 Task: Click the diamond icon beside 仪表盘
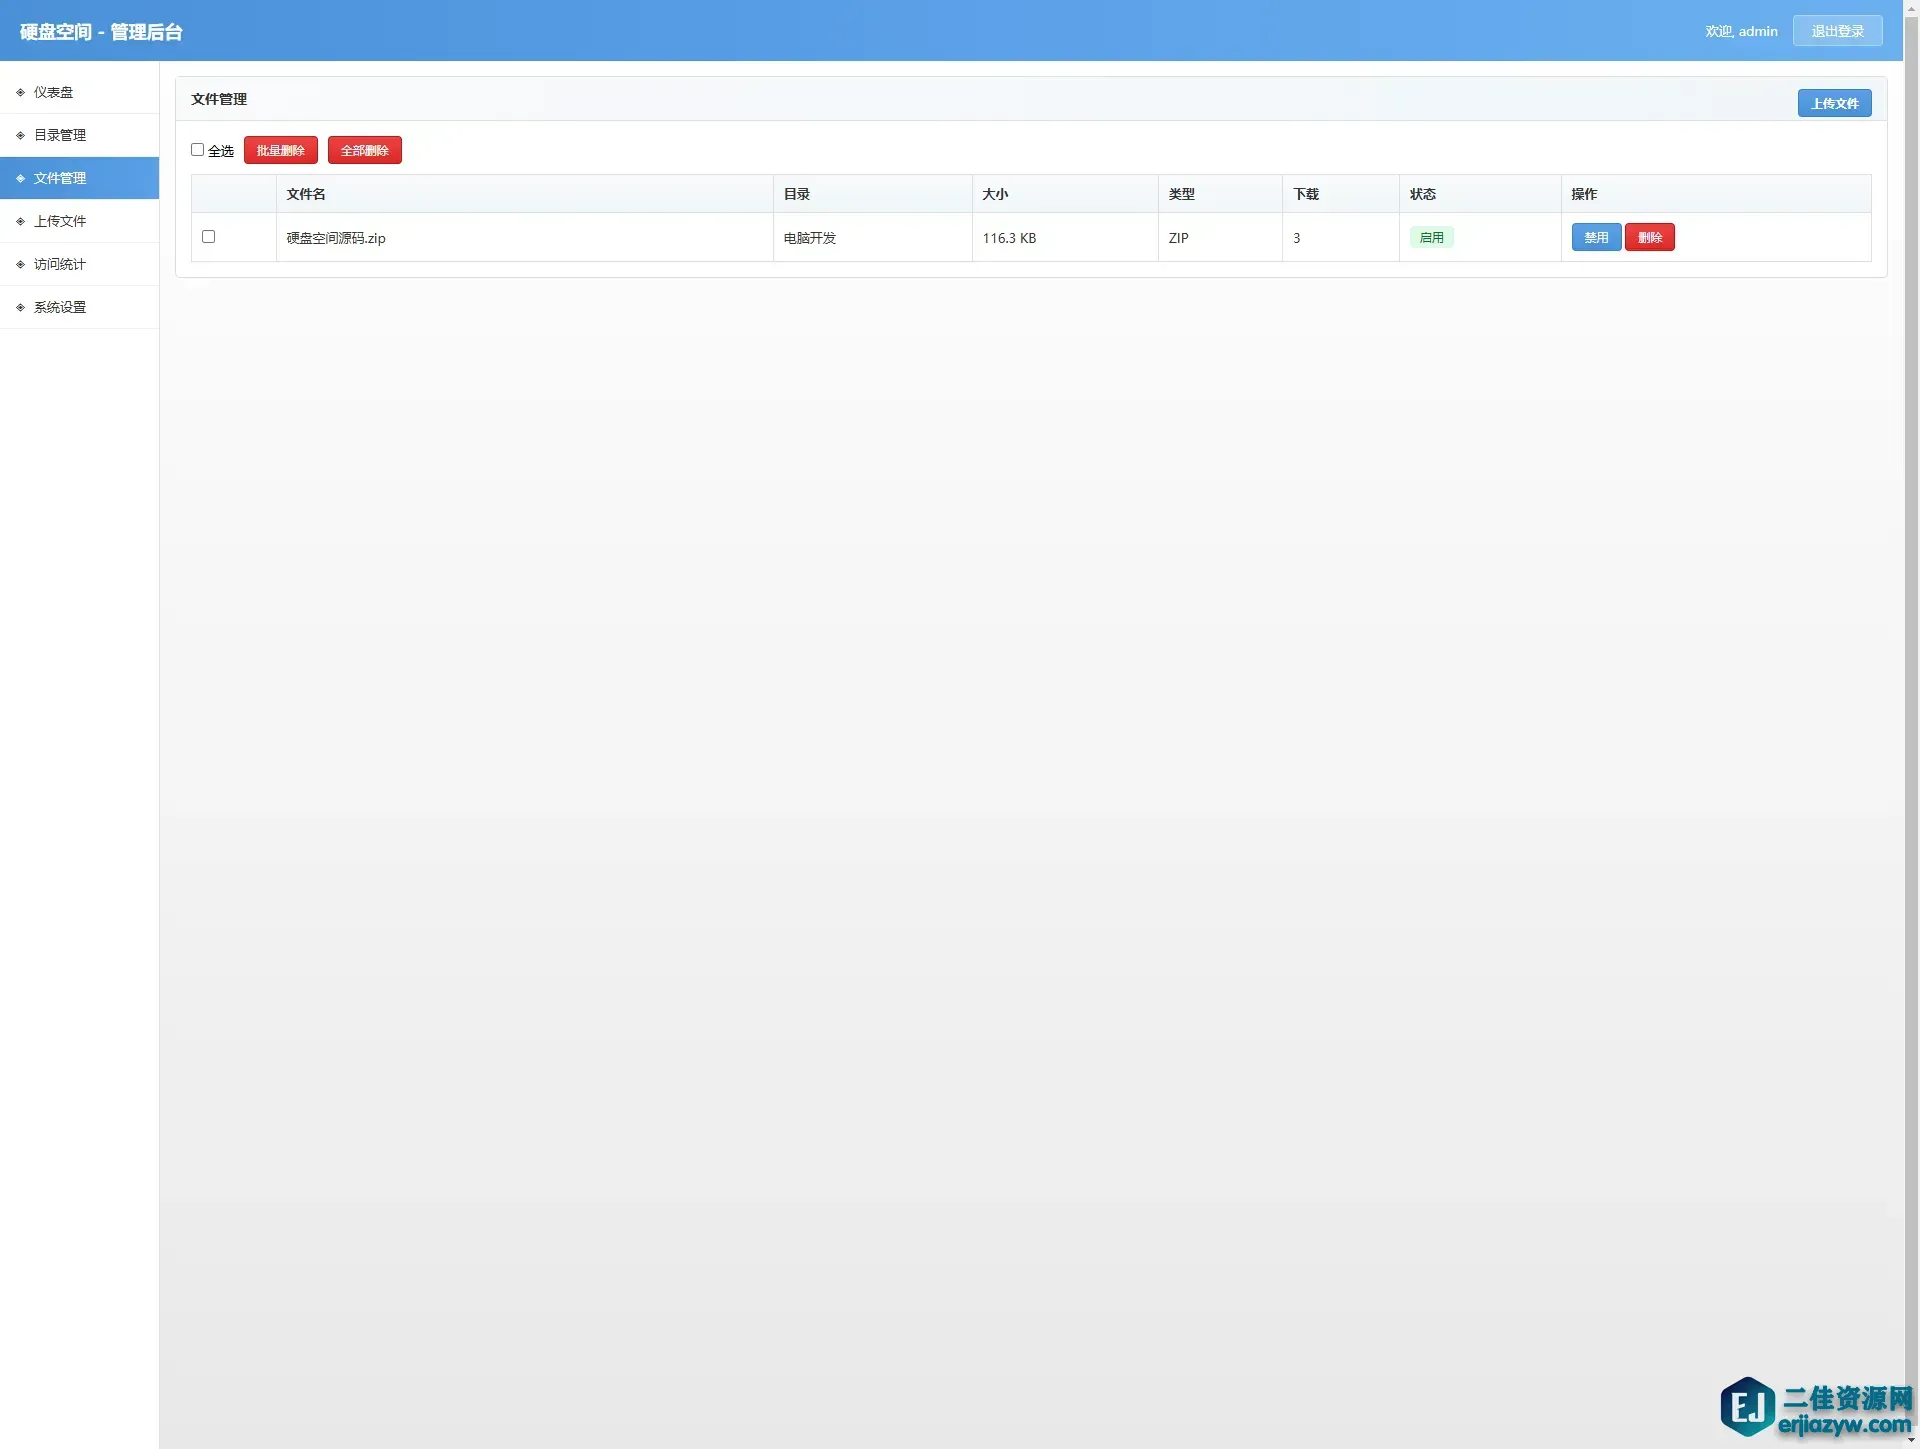pos(20,92)
